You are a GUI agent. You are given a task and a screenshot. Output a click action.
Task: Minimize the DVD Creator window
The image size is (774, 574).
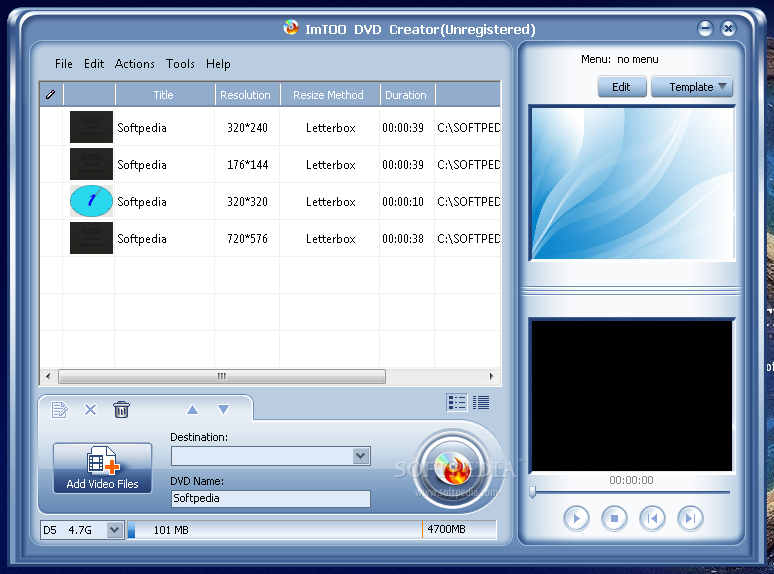(x=705, y=28)
